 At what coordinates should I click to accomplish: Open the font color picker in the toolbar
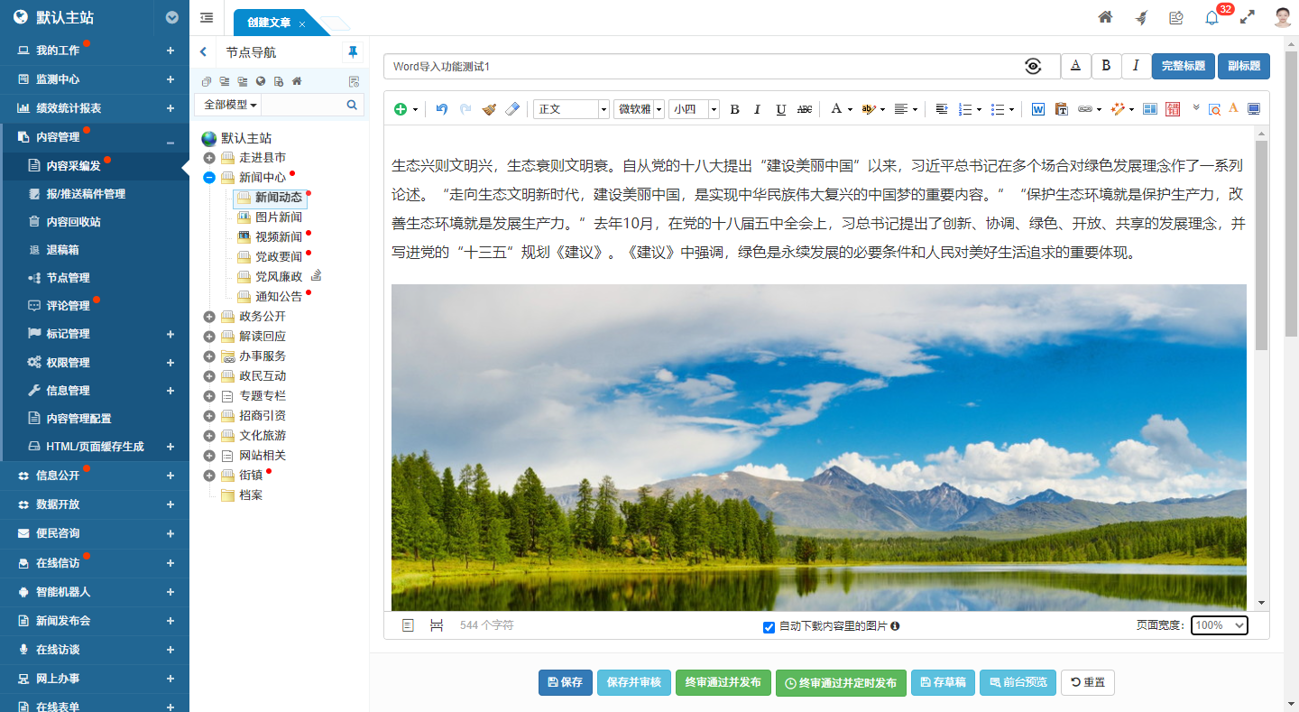coord(838,109)
